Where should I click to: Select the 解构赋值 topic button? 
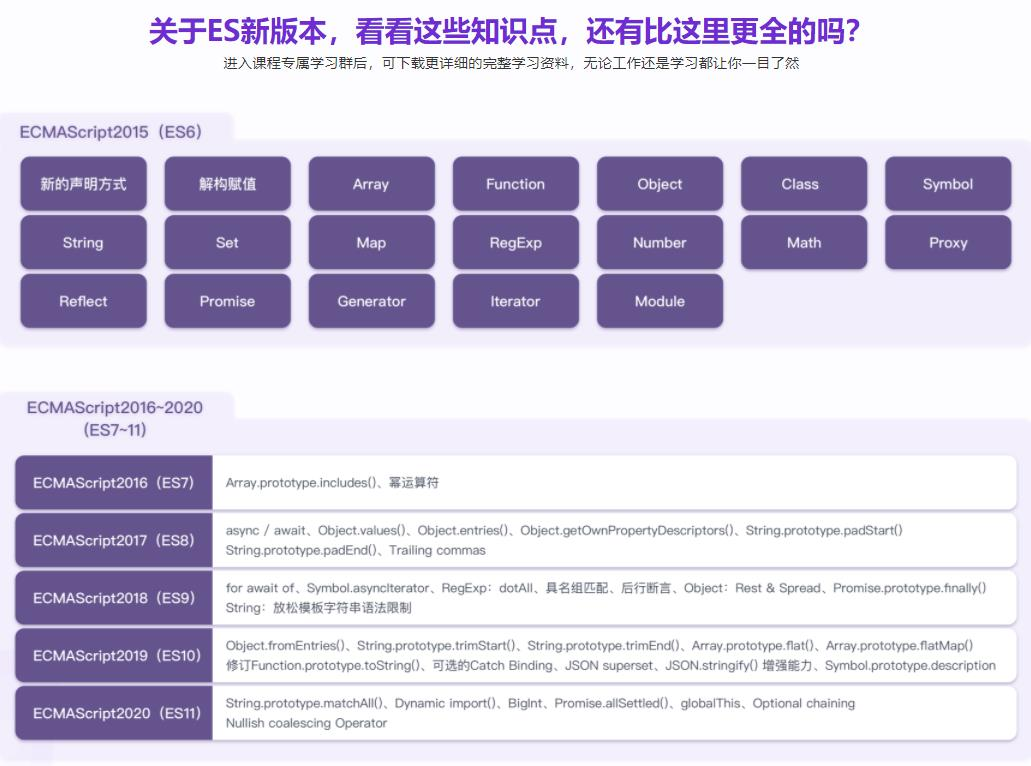(227, 184)
